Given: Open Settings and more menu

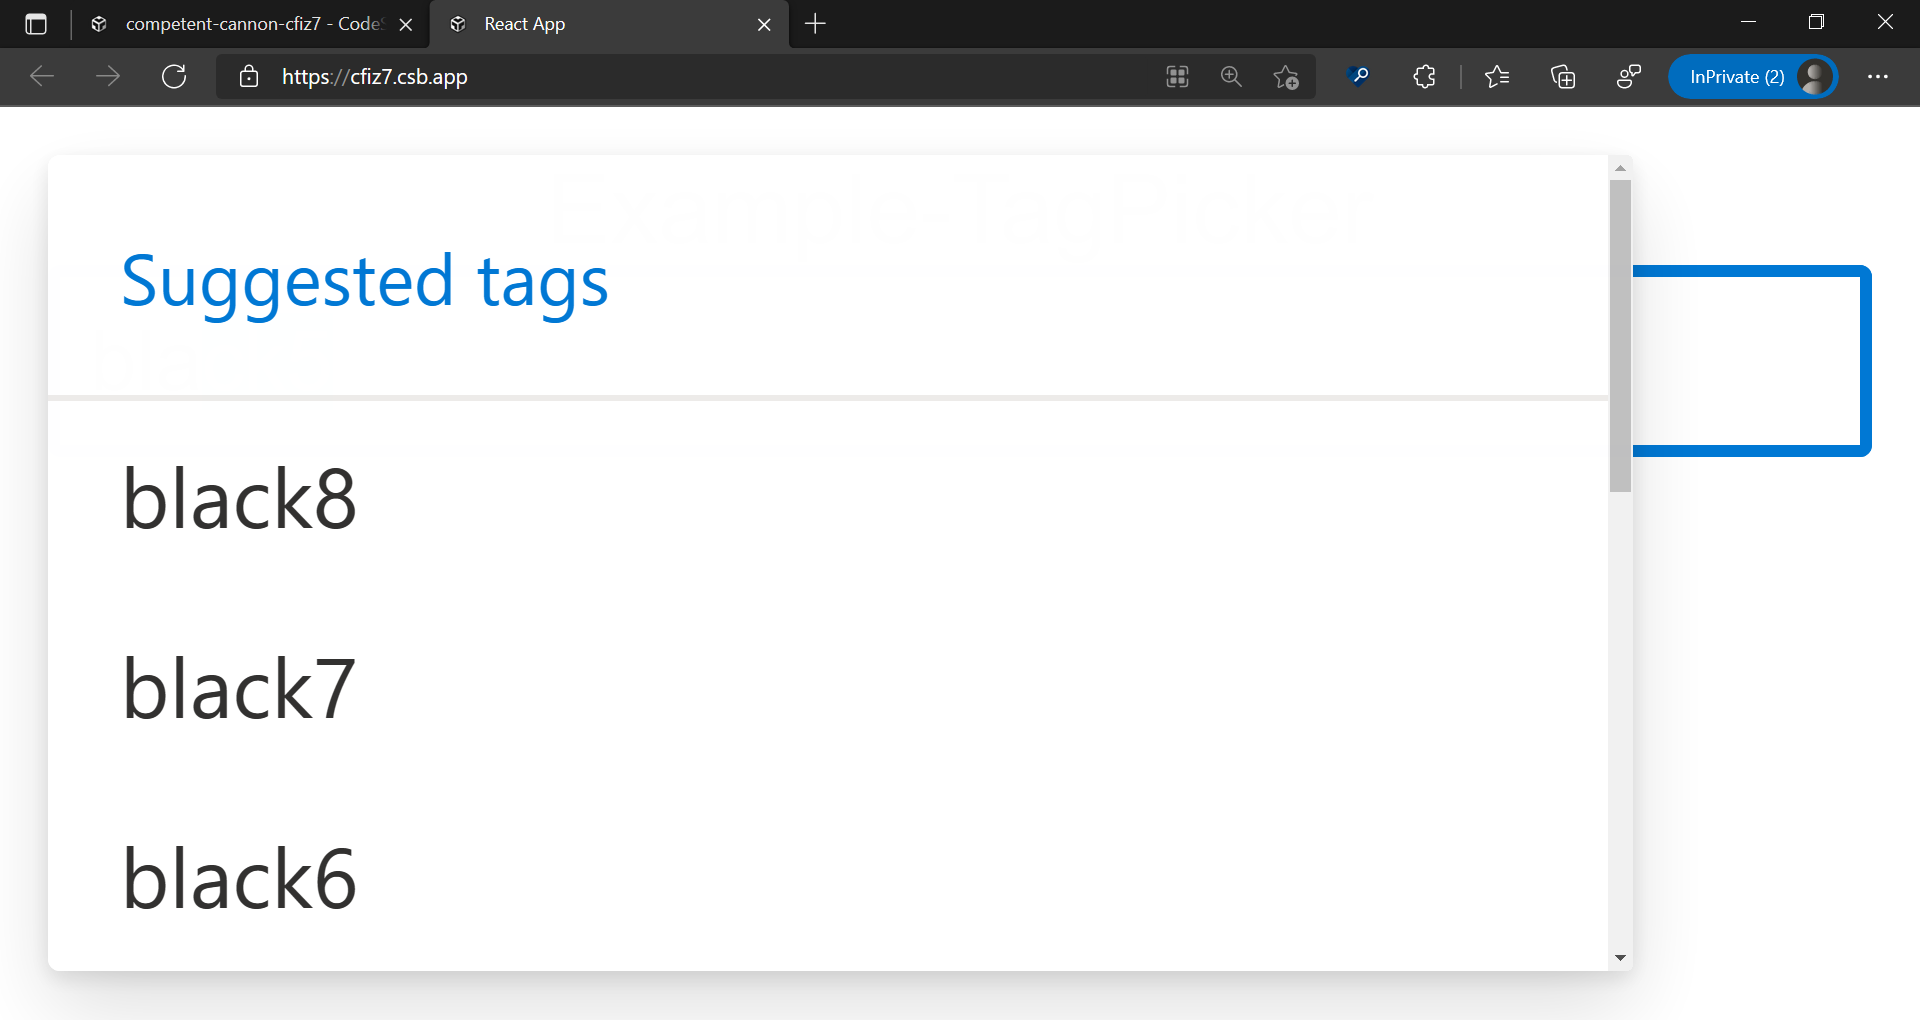Looking at the screenshot, I should pos(1878,77).
